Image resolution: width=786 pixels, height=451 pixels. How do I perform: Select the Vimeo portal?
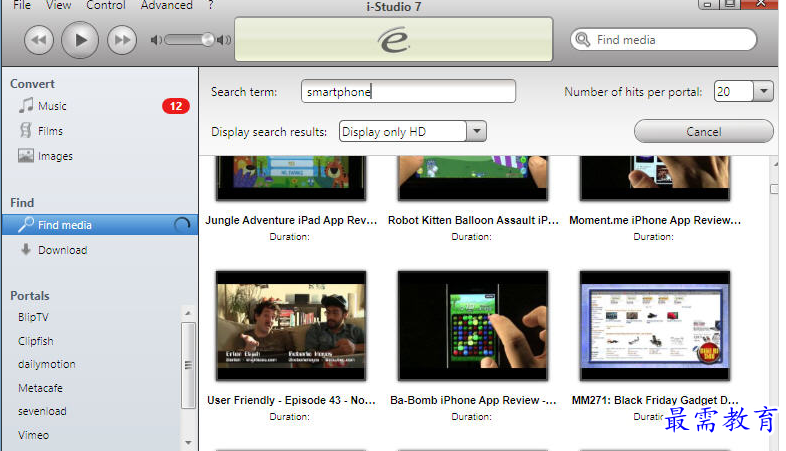click(x=34, y=435)
